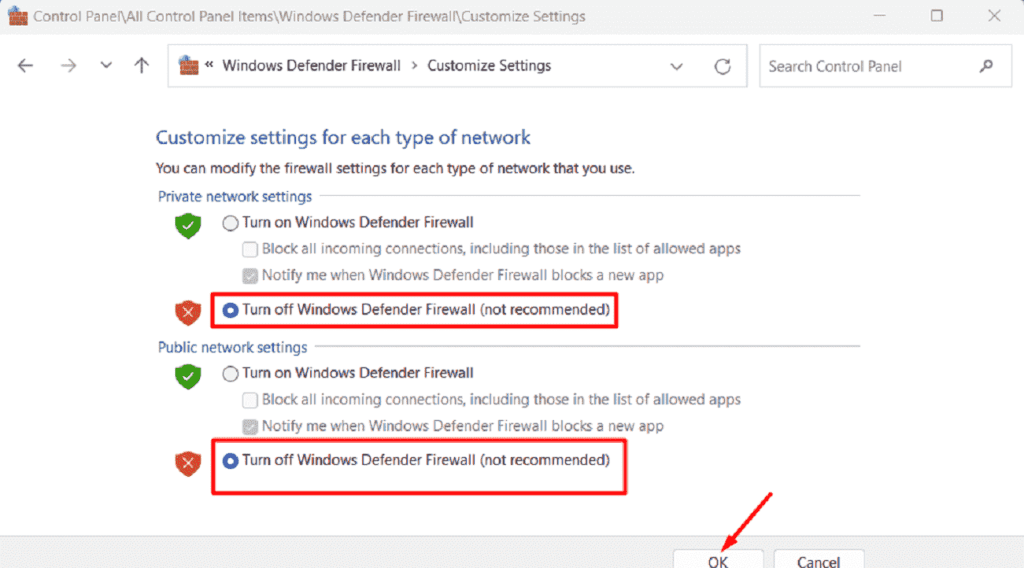
Task: Check Block all incoming connections under Public
Action: [249, 400]
